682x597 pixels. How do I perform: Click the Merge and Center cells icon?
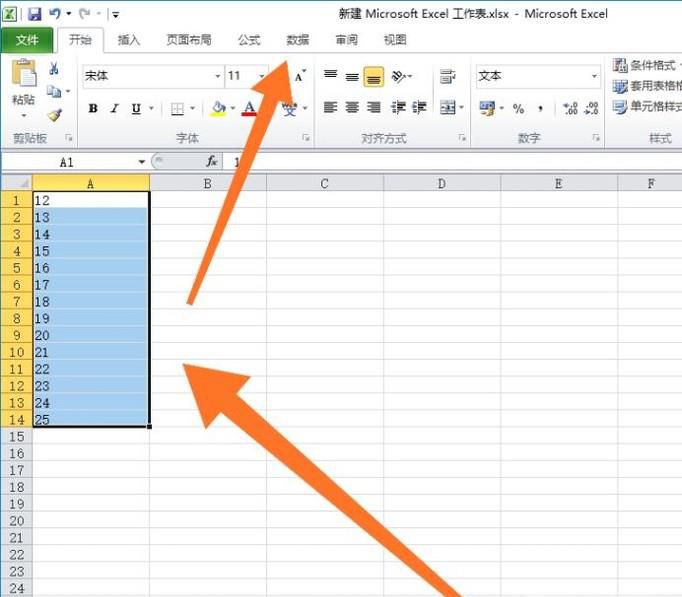click(x=447, y=107)
